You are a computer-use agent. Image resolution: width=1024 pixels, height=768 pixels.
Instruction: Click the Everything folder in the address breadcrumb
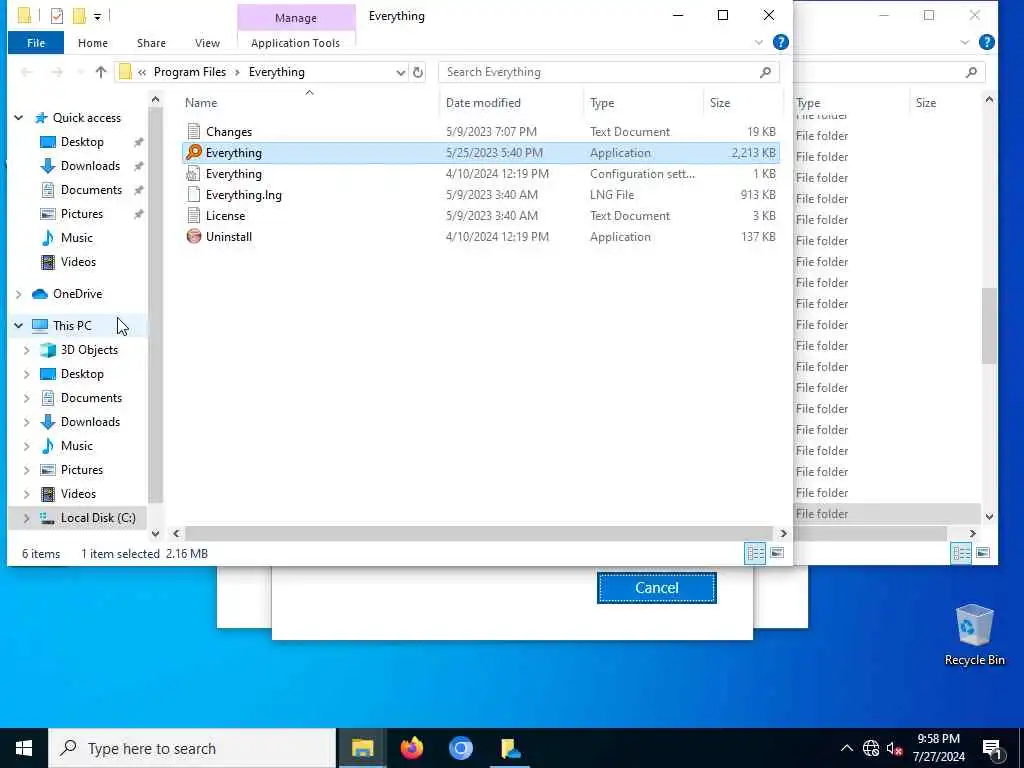(x=276, y=72)
